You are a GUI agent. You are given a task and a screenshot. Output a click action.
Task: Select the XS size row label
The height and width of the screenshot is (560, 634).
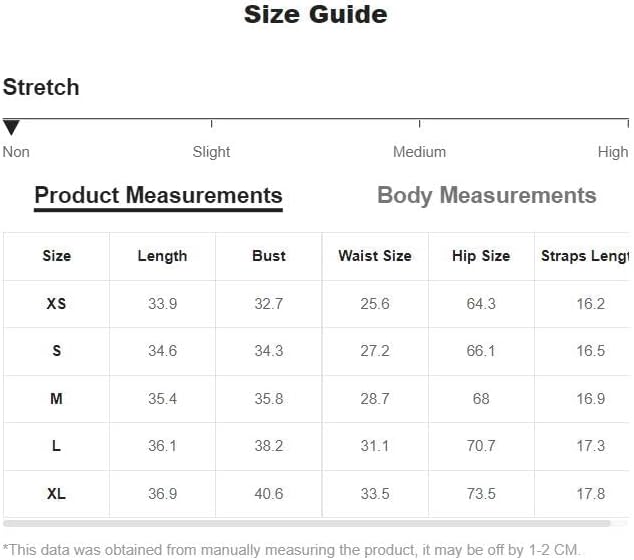56,304
